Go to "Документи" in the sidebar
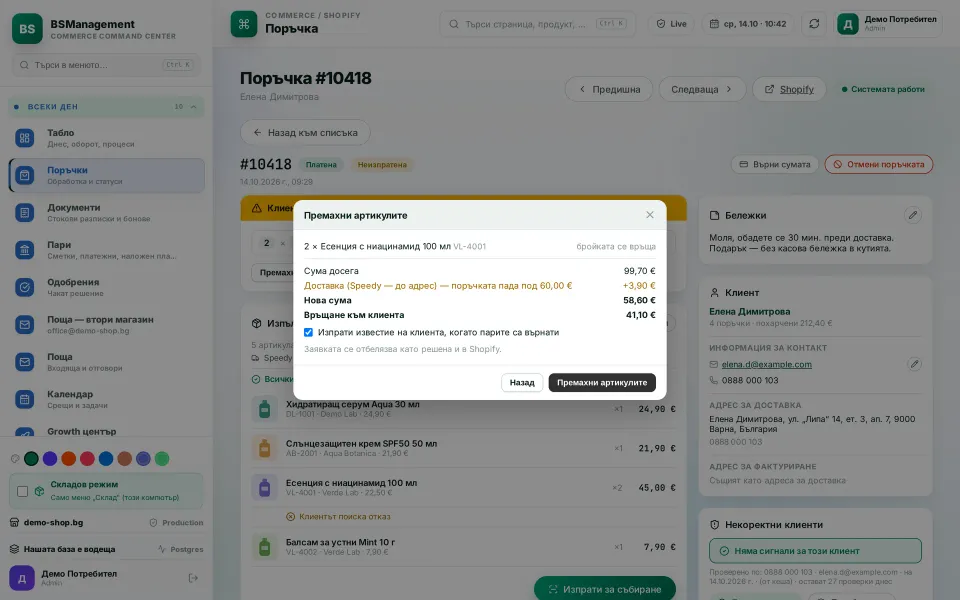Viewport: 960px width, 600px height. tap(106, 212)
